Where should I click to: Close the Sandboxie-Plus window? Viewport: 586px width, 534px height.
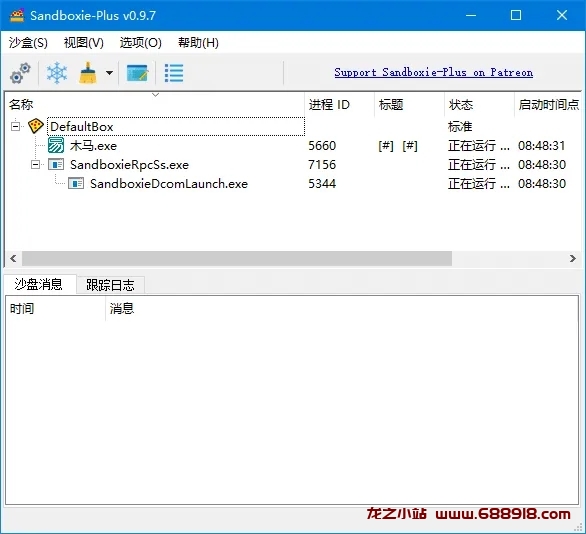click(562, 15)
